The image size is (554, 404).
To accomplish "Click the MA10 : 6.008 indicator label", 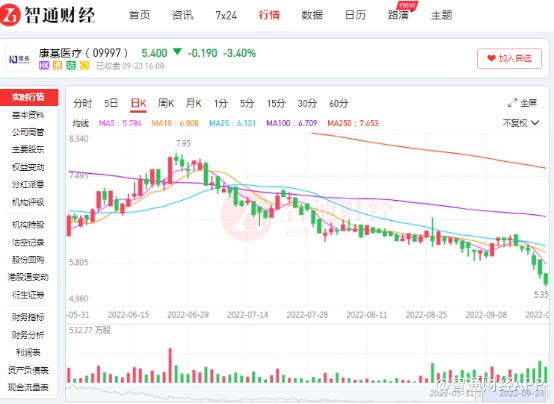I will (x=175, y=123).
